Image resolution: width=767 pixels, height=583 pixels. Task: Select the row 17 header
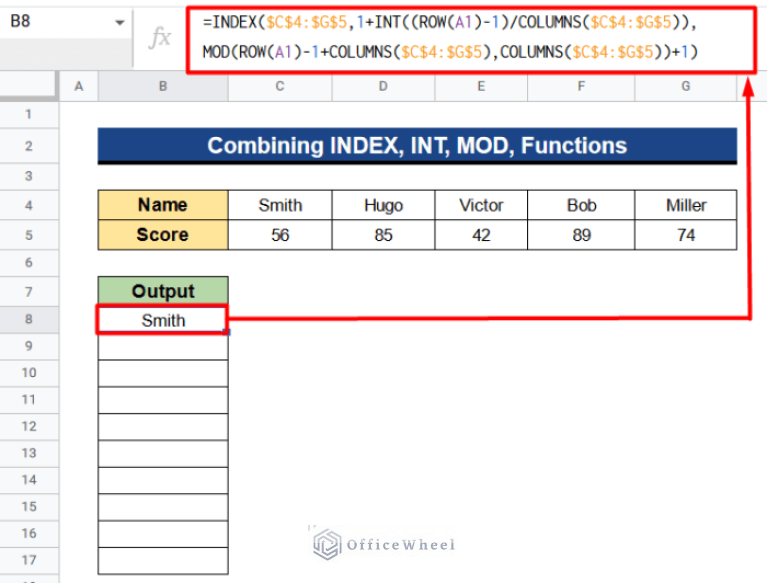tap(29, 560)
